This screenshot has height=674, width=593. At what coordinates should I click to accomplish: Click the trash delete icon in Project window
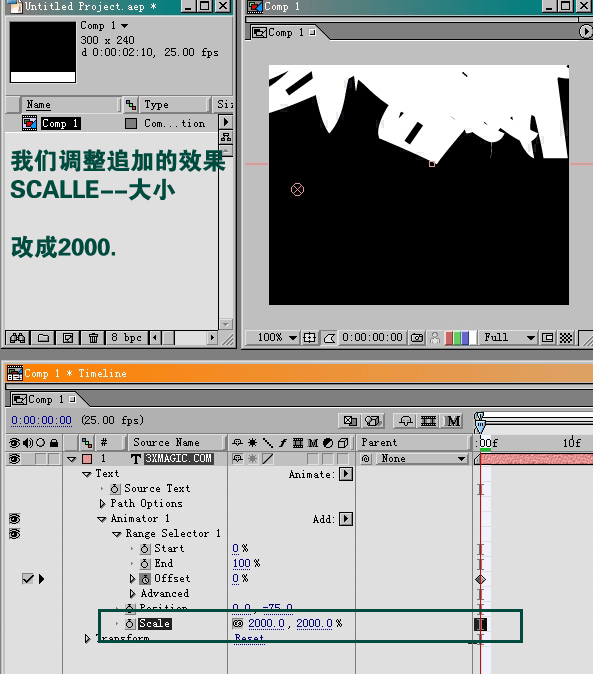pyautogui.click(x=93, y=338)
